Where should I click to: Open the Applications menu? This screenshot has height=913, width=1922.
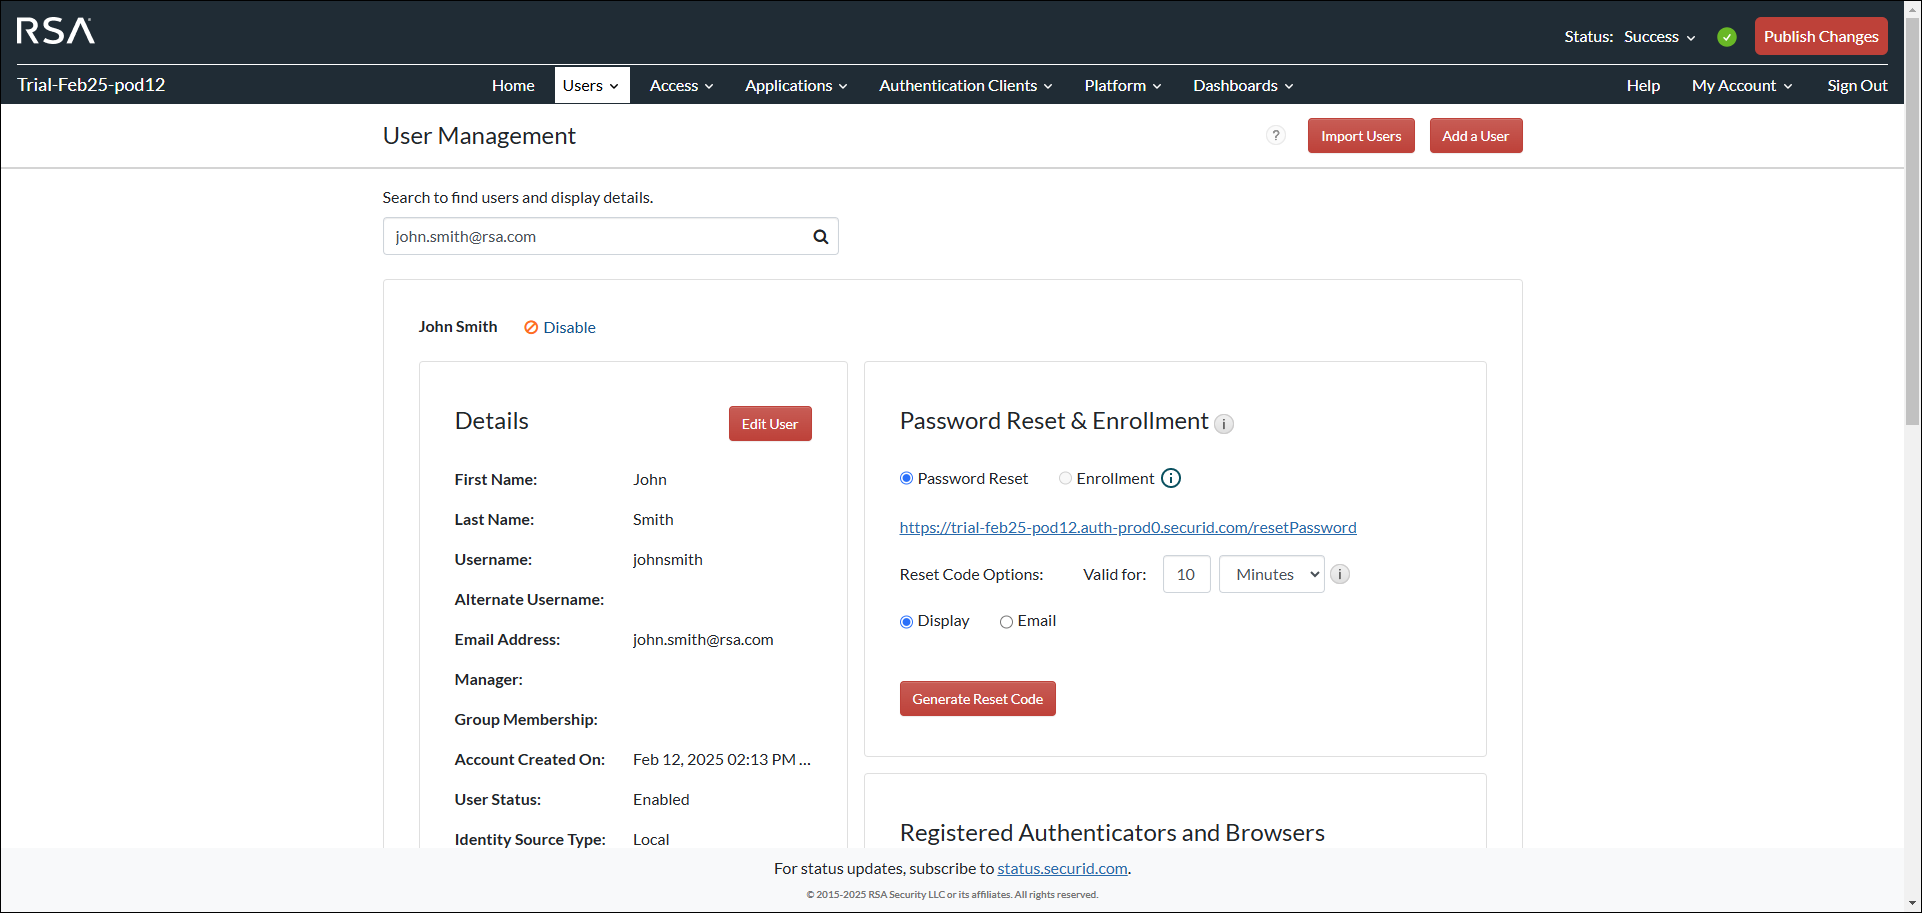[x=795, y=85]
